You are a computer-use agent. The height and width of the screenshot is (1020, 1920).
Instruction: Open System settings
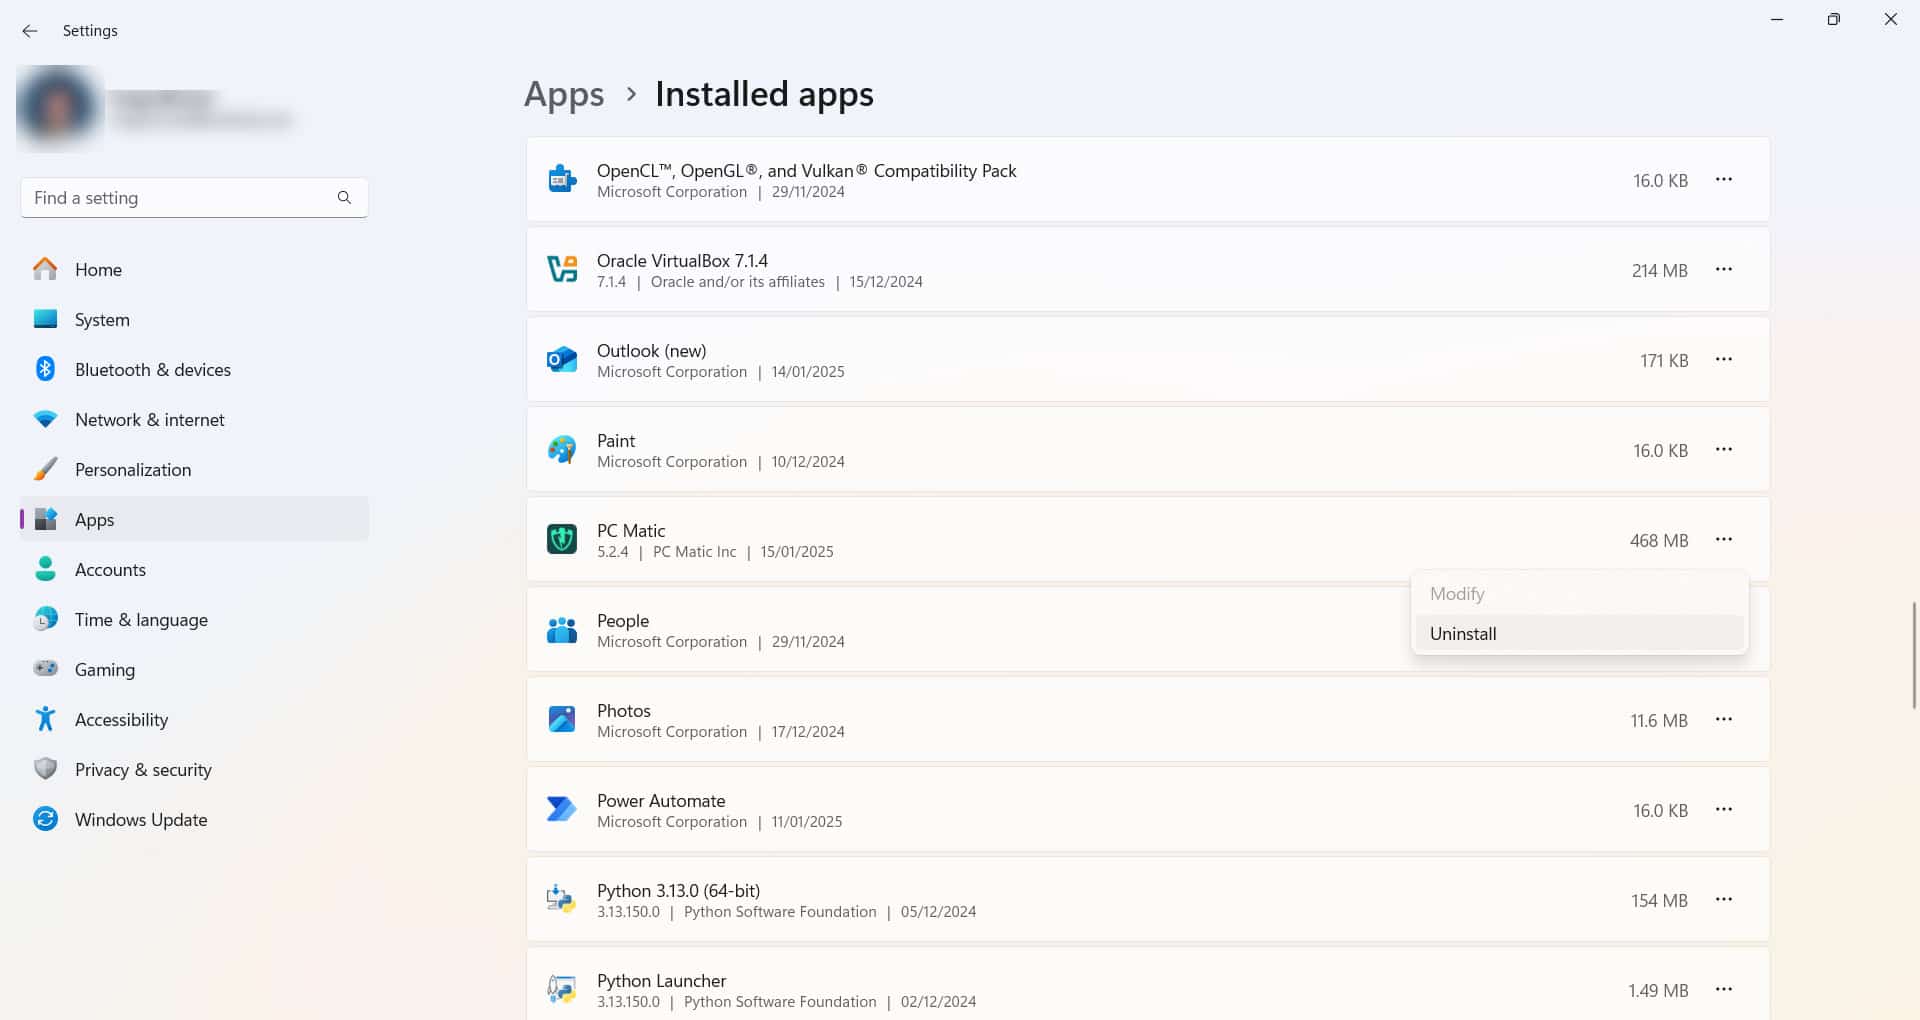pyautogui.click(x=194, y=319)
